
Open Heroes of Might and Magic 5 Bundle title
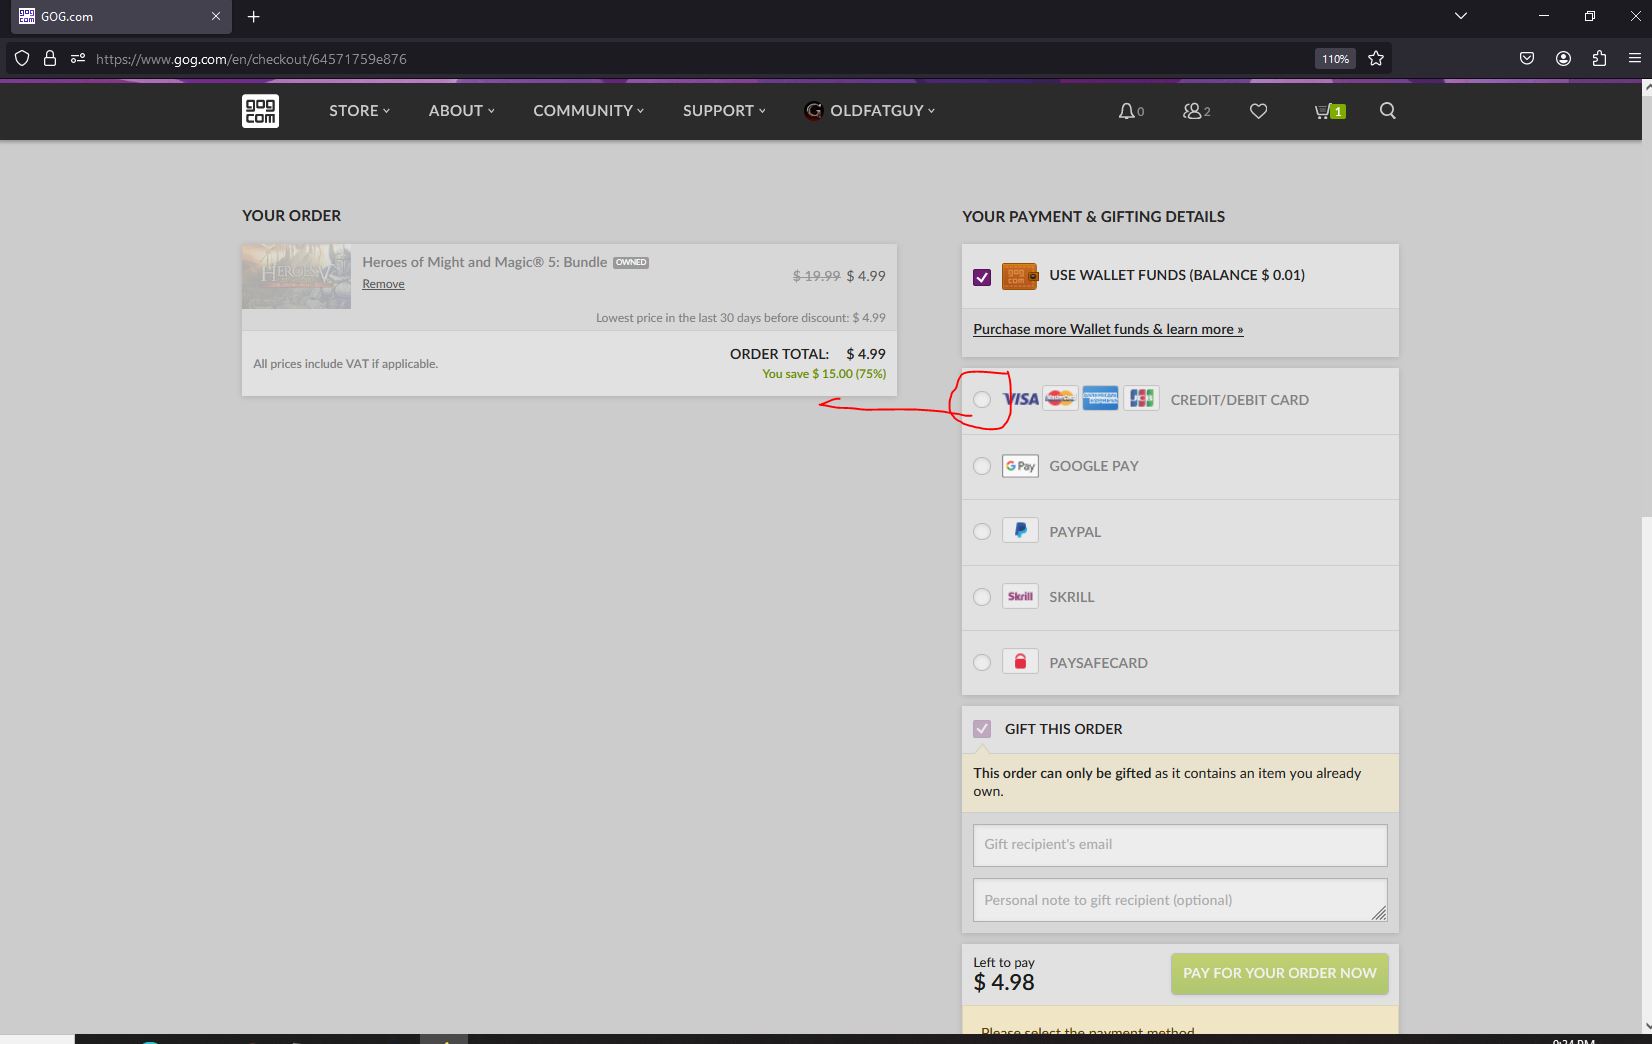pyautogui.click(x=484, y=262)
